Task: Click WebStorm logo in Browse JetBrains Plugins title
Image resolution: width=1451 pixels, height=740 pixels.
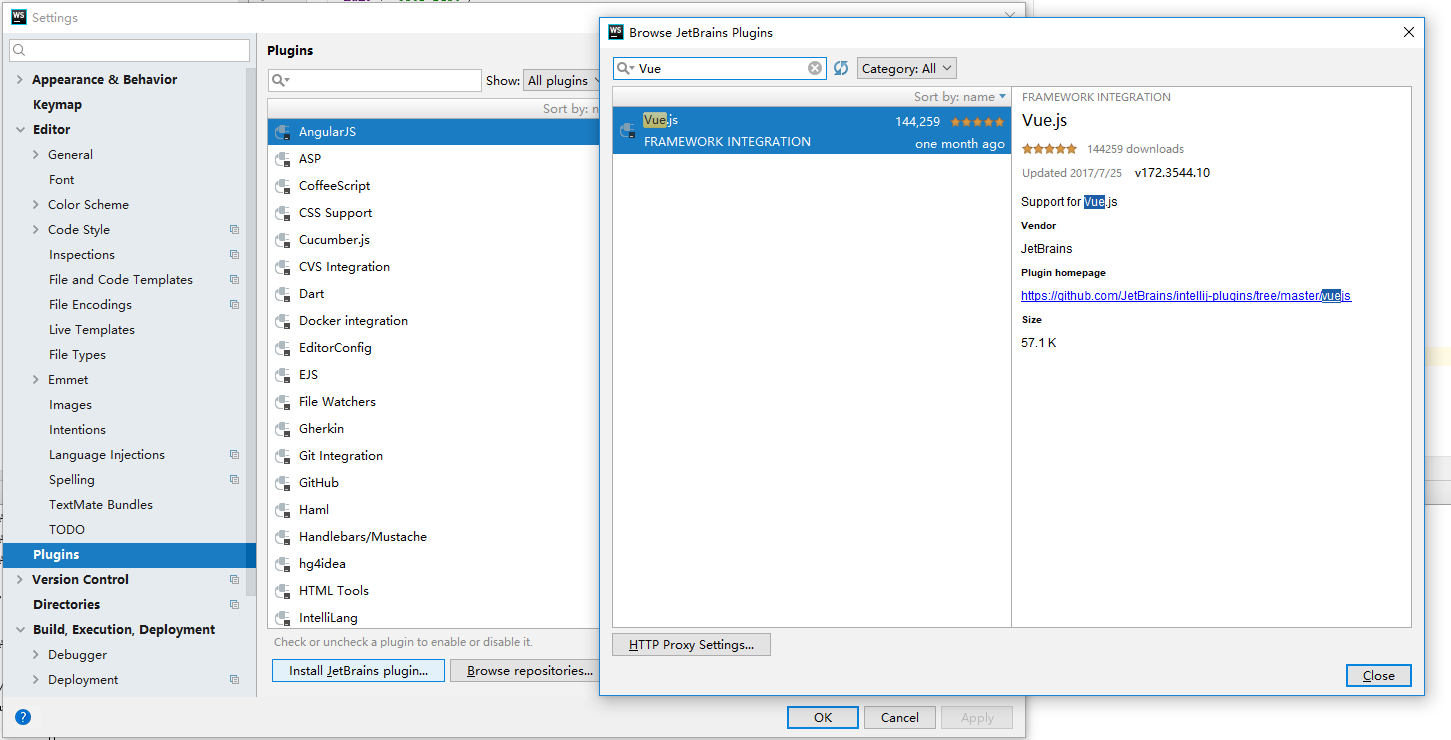Action: (x=616, y=32)
